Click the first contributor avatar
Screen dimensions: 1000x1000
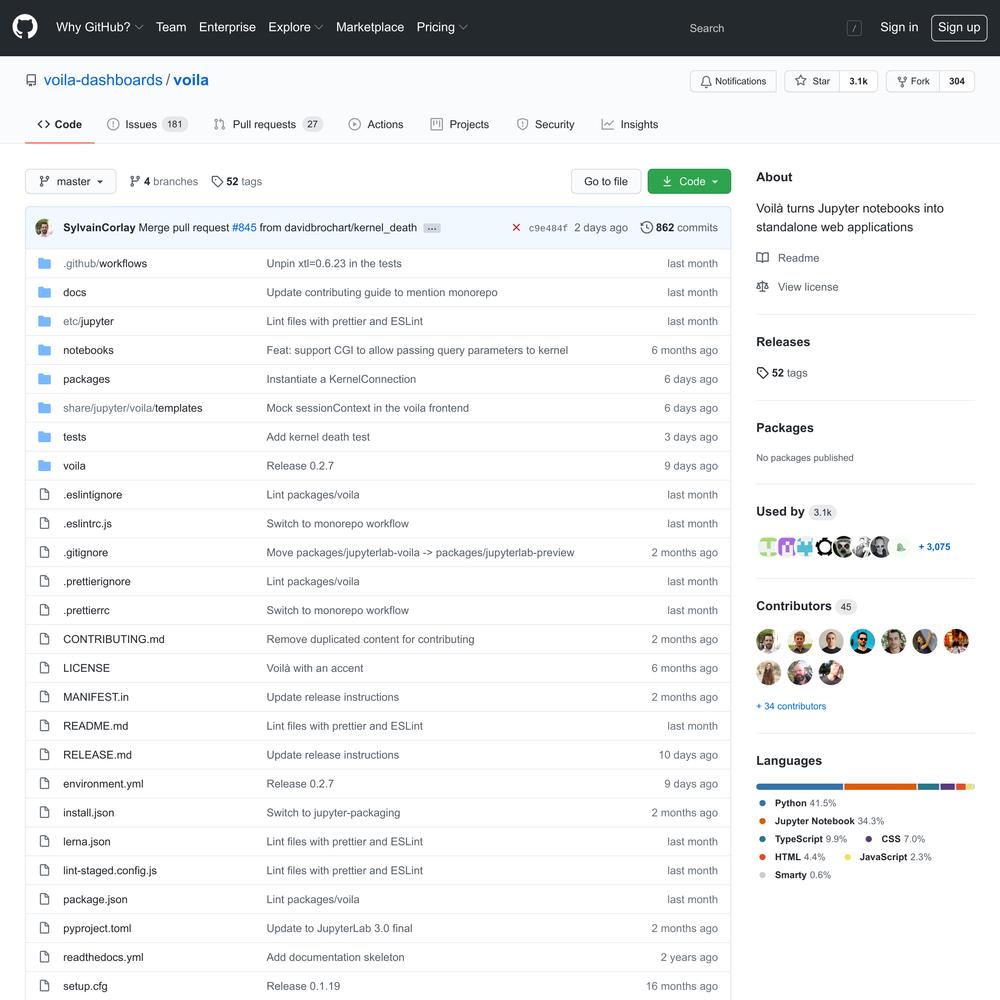coord(768,641)
